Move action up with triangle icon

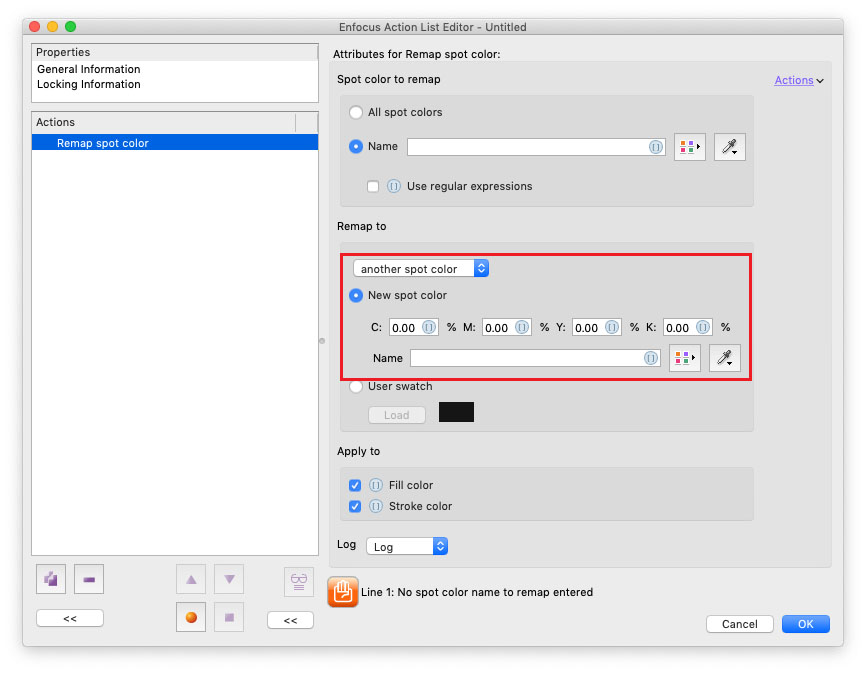[191, 579]
